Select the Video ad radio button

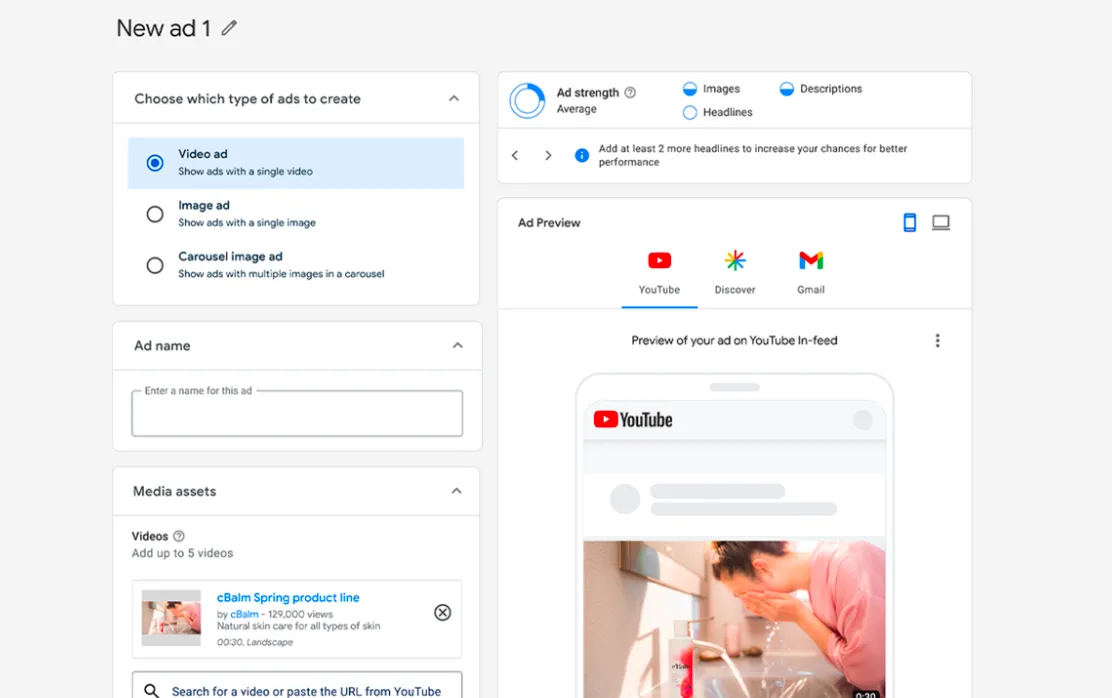click(x=155, y=163)
